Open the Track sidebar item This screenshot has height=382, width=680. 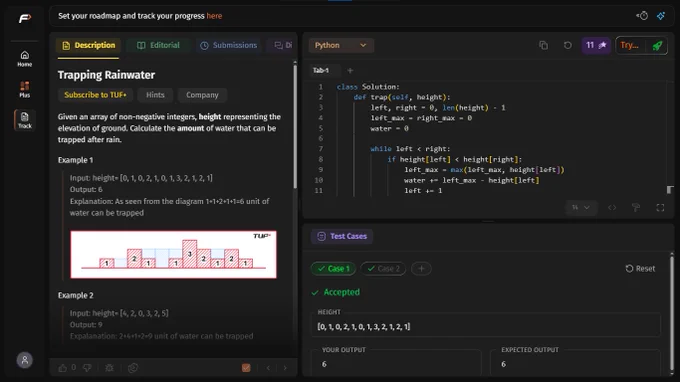25,120
